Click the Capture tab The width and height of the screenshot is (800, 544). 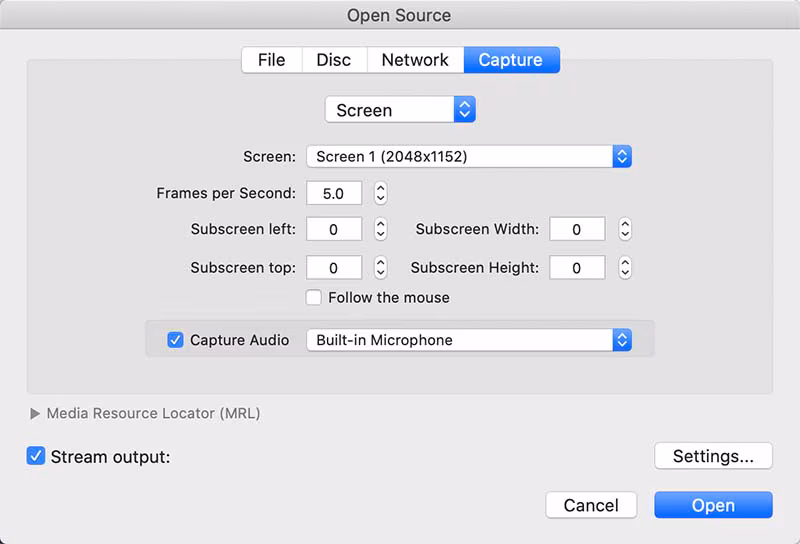[x=510, y=60]
